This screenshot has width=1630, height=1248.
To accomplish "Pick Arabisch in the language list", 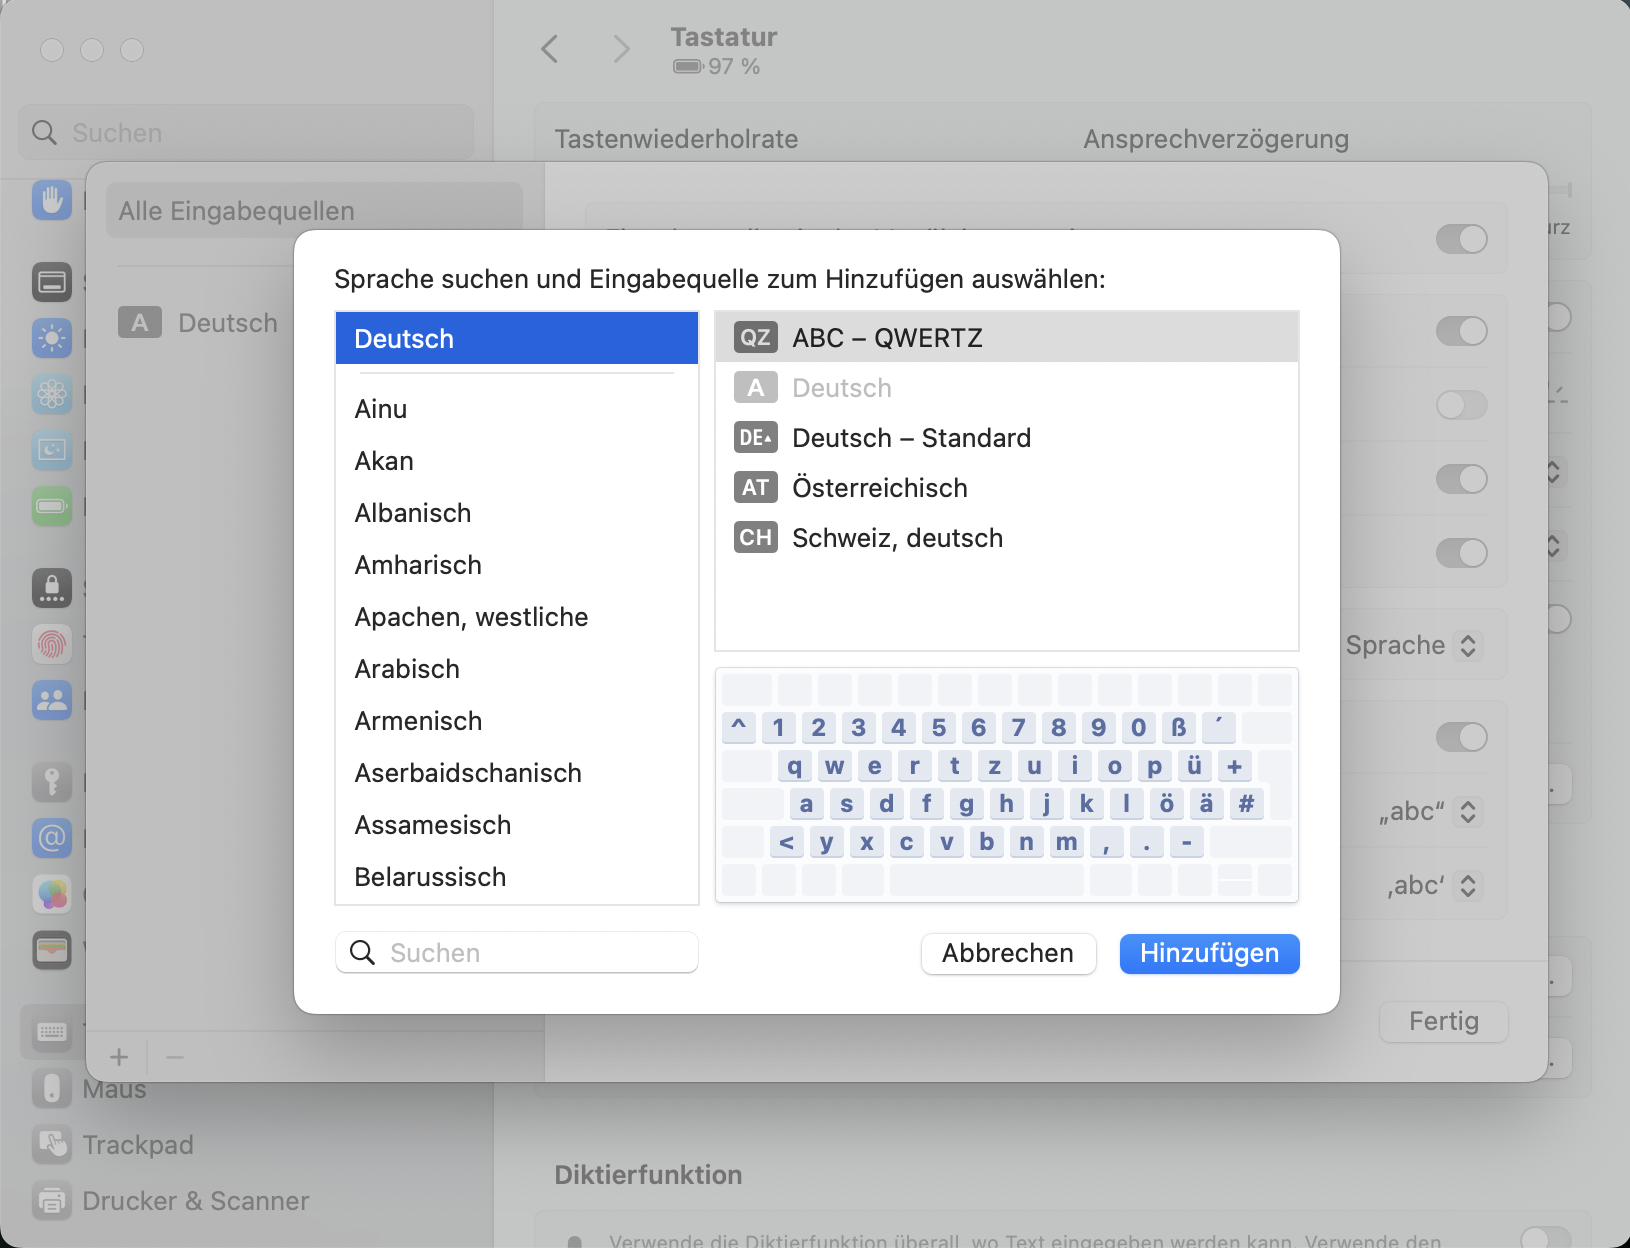I will coord(517,669).
